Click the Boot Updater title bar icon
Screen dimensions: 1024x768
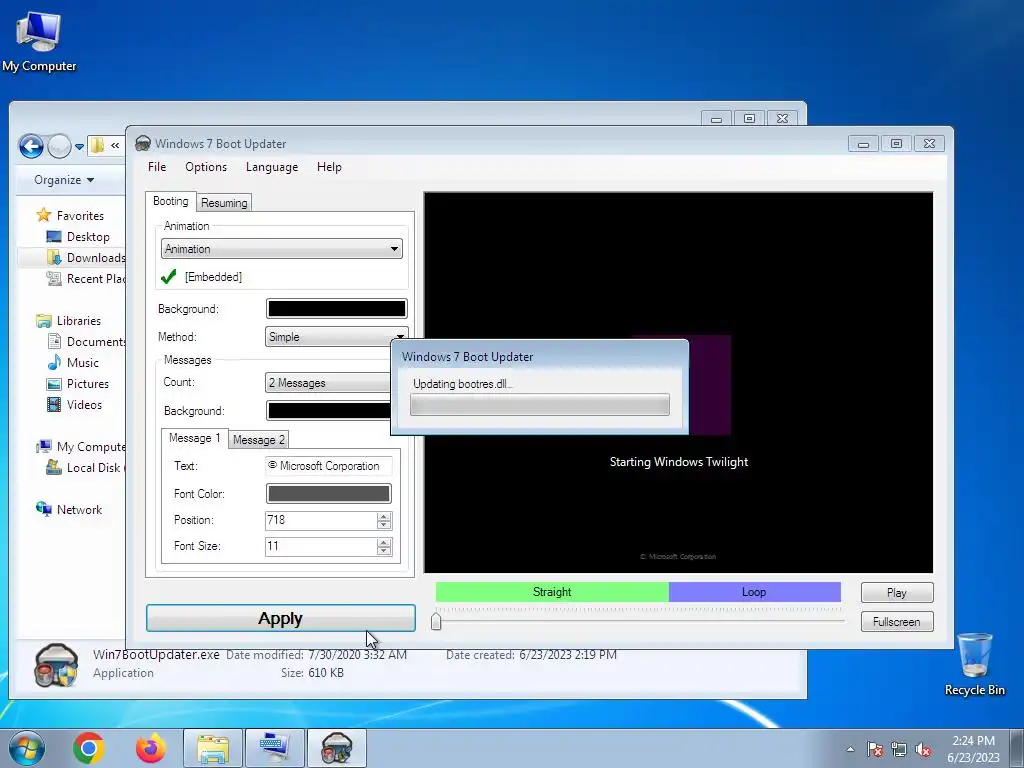point(142,144)
